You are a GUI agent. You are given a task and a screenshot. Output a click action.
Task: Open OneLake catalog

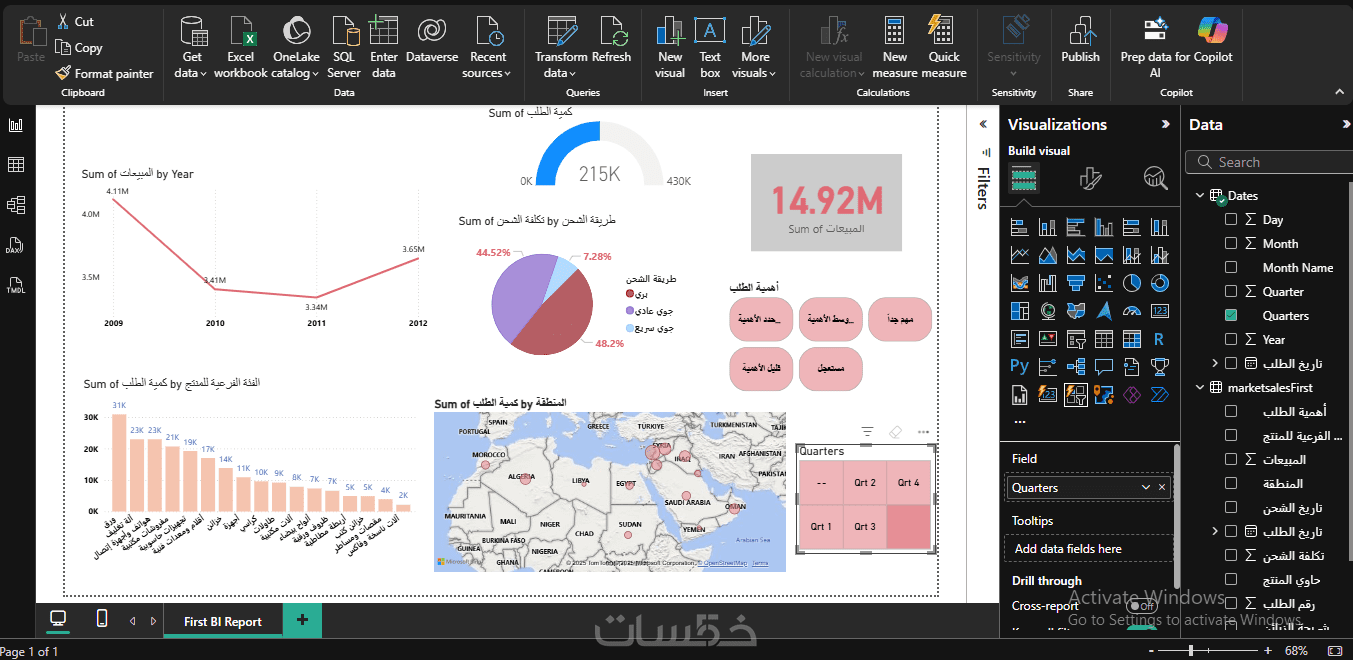tap(296, 48)
